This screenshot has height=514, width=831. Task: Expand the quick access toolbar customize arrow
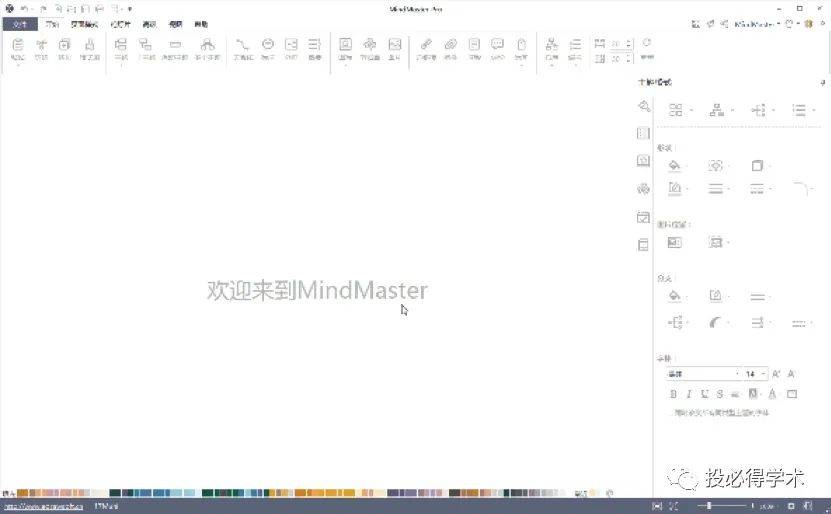tap(130, 9)
